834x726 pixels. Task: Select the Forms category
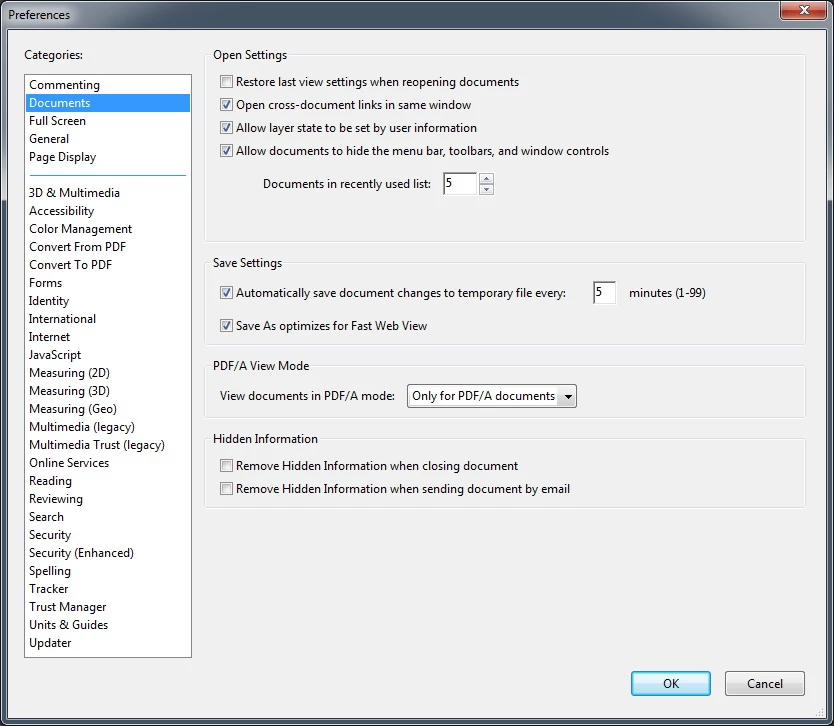pyautogui.click(x=108, y=283)
